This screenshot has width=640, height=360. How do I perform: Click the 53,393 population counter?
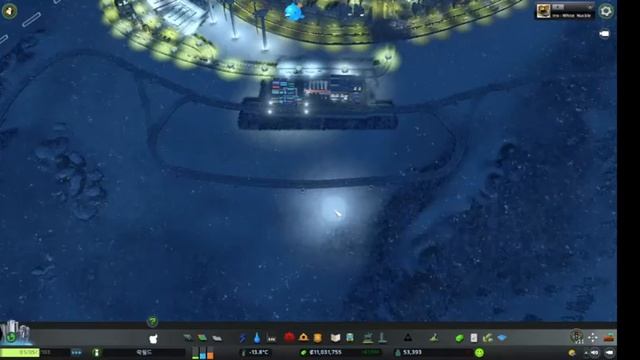click(x=412, y=352)
